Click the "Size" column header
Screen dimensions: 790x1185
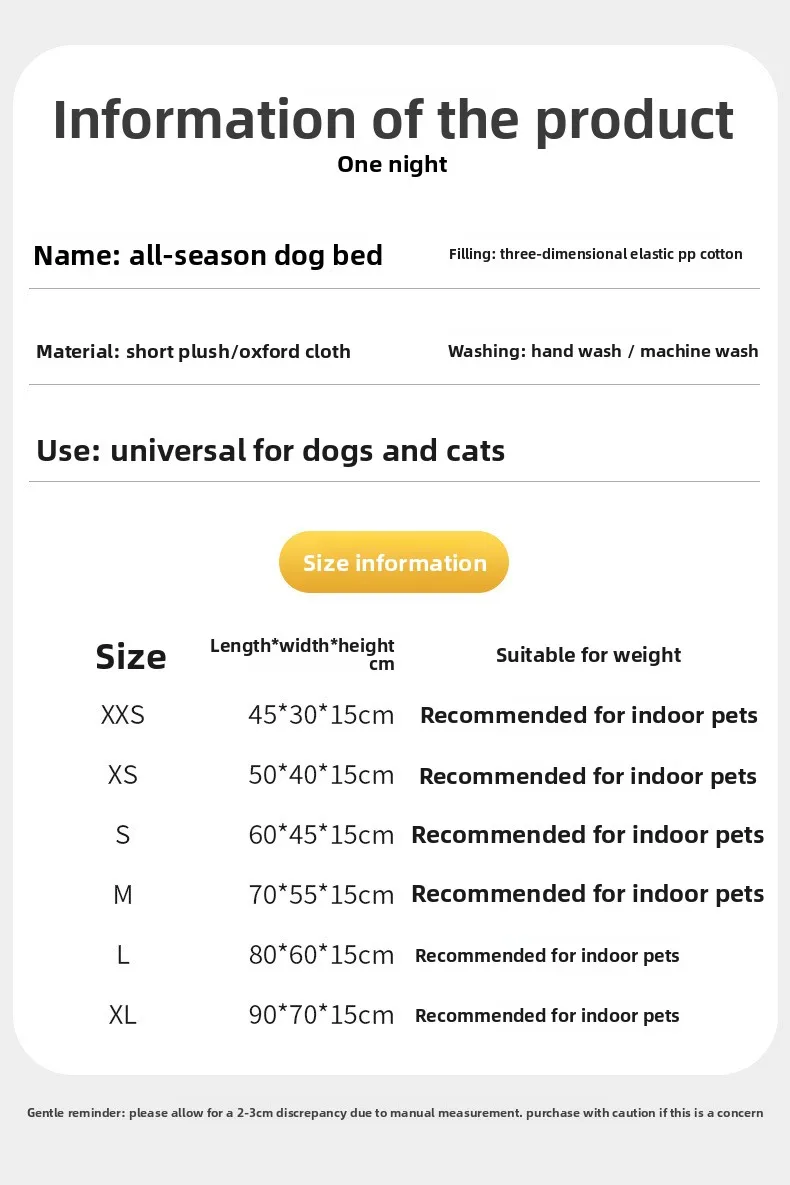131,657
